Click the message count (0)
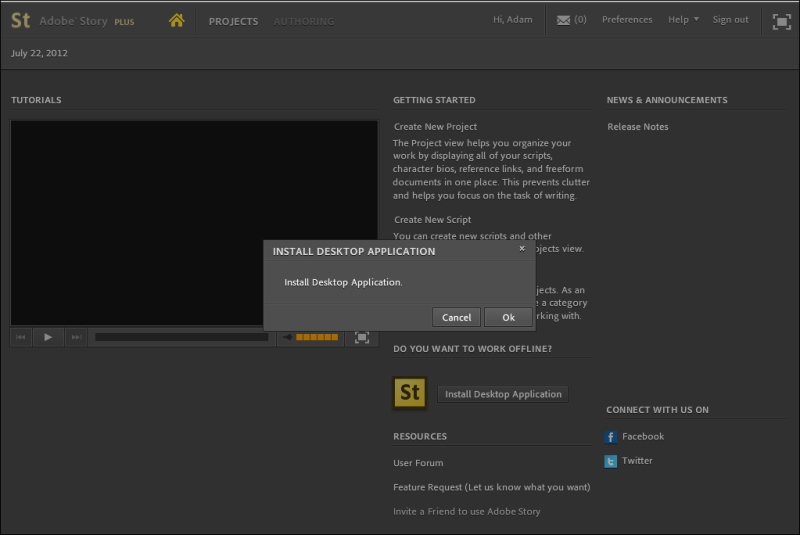 (x=580, y=19)
